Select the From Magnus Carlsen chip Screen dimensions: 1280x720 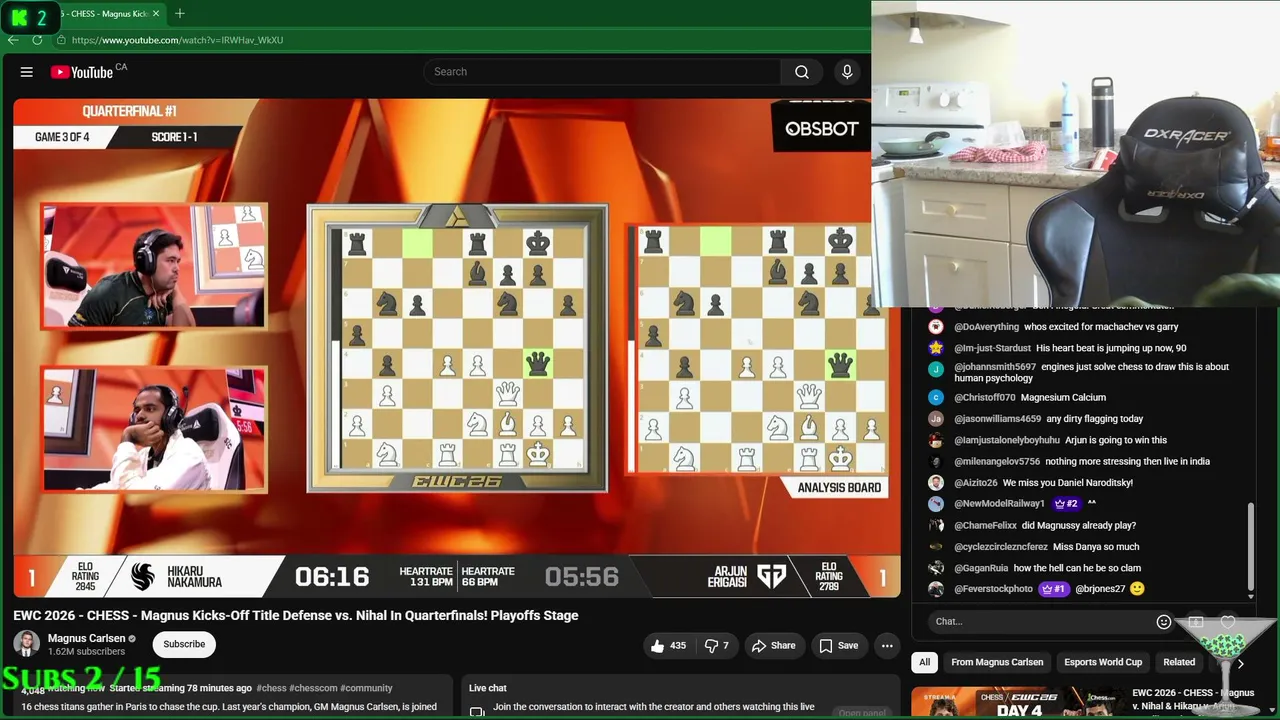(x=997, y=662)
